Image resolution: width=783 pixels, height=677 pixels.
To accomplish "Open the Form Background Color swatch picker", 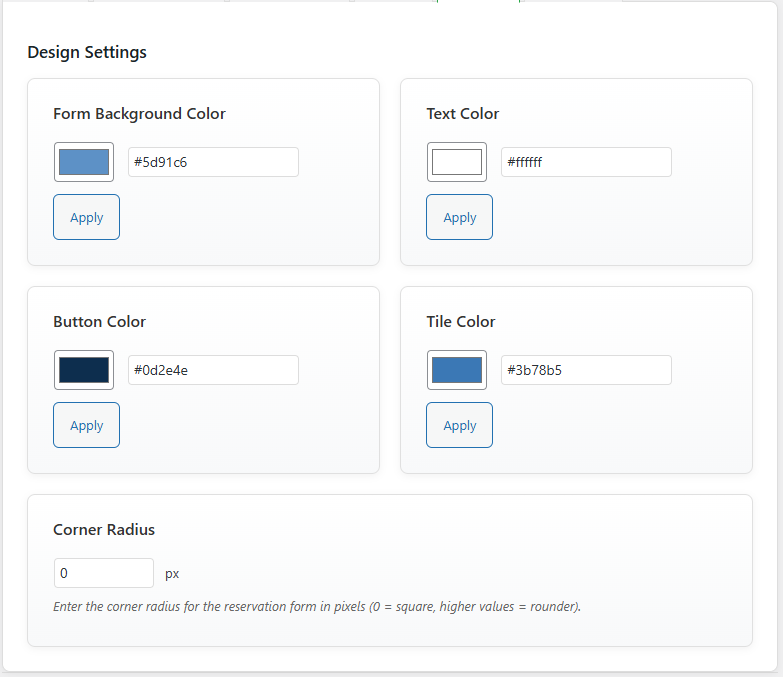I will [83, 162].
